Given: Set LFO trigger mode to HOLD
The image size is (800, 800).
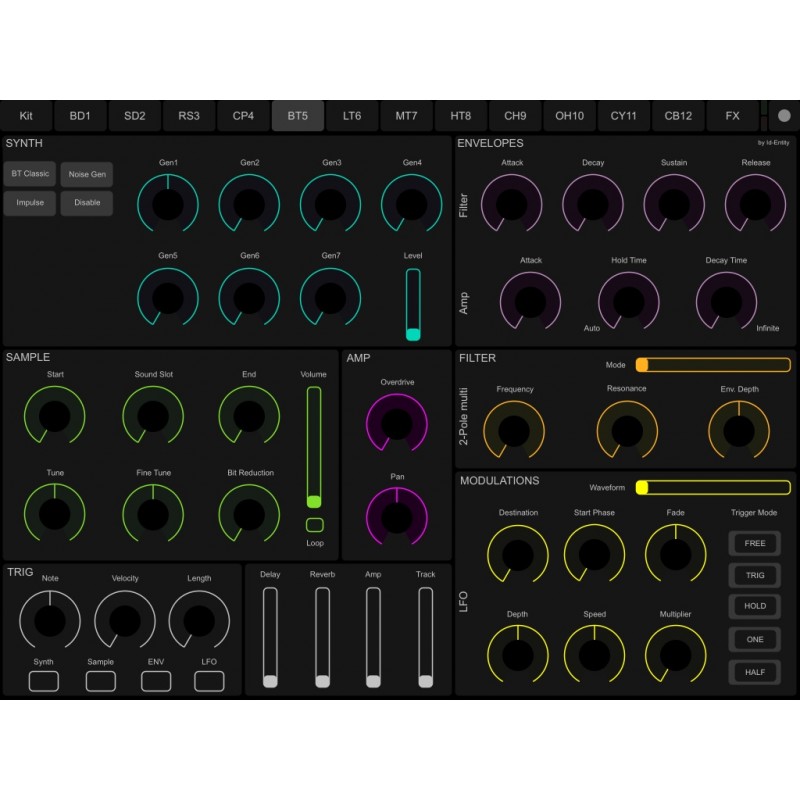Looking at the screenshot, I should (x=755, y=605).
